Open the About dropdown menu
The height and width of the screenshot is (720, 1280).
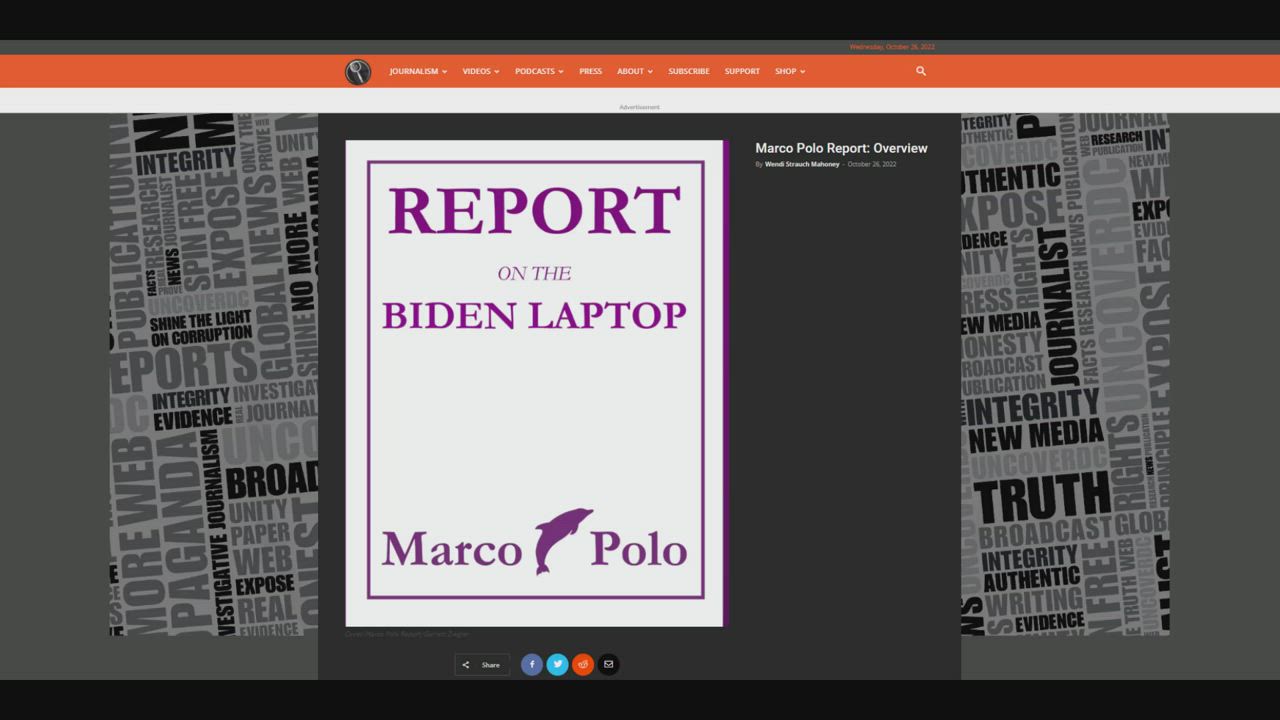pyautogui.click(x=634, y=71)
